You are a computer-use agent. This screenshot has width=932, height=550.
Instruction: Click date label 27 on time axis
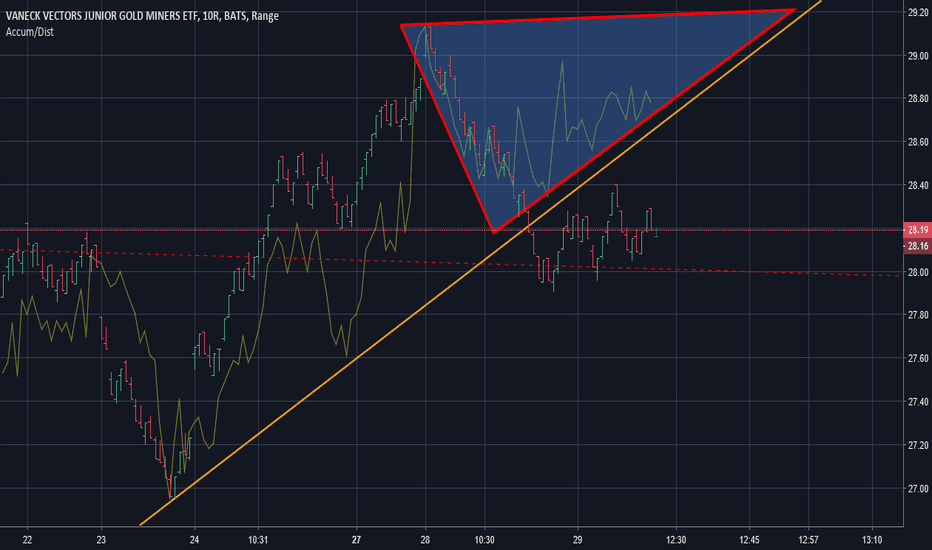(x=356, y=540)
